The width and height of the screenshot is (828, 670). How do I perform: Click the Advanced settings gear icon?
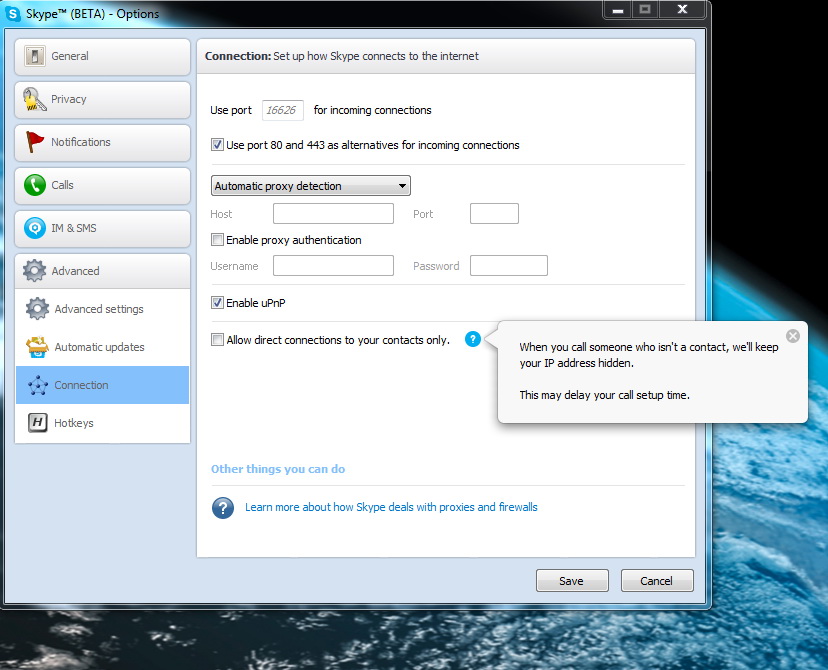click(x=37, y=309)
